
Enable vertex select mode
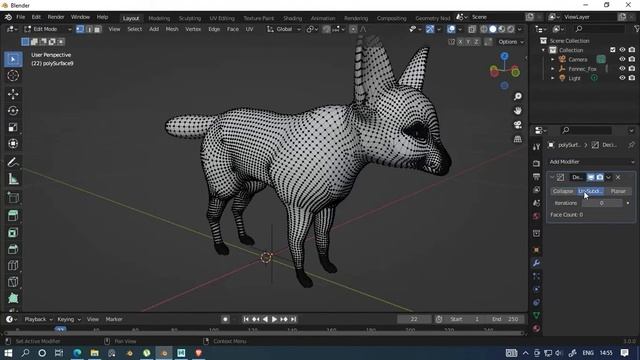(80, 29)
